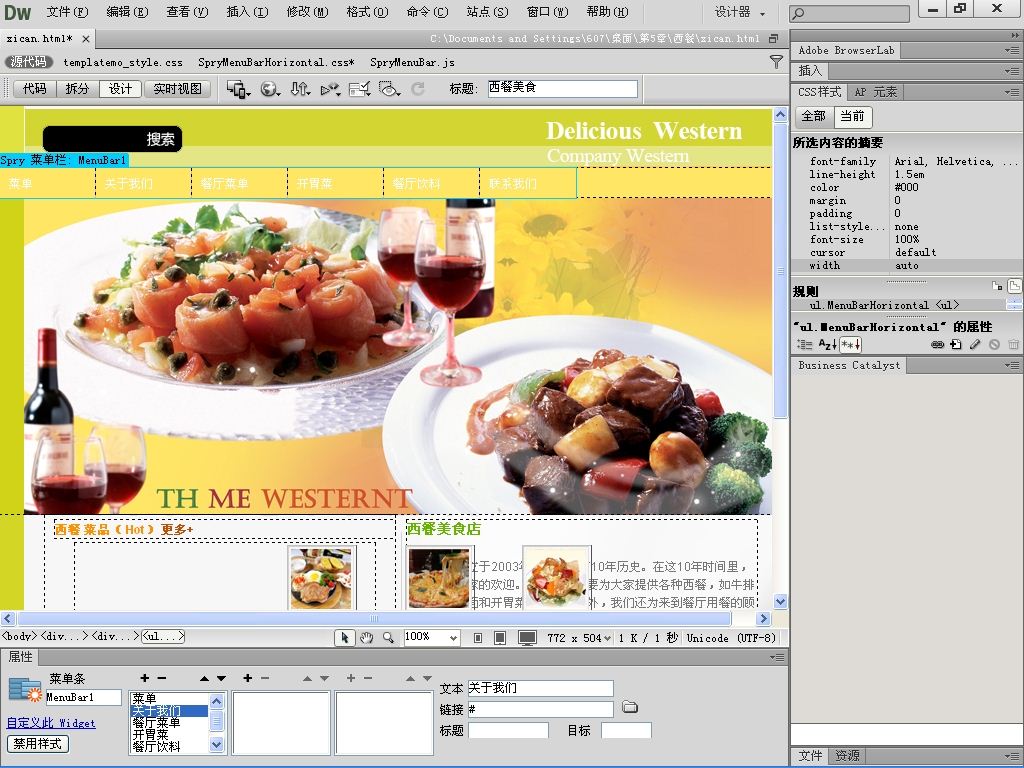Open SpryMenuBar.js related file
Image resolution: width=1024 pixels, height=768 pixels.
point(412,63)
